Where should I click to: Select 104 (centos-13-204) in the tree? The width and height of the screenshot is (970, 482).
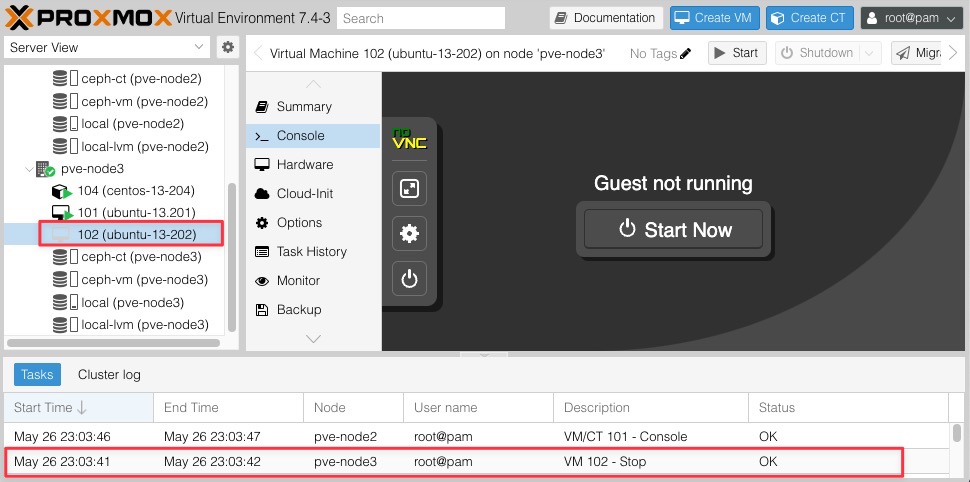point(136,191)
